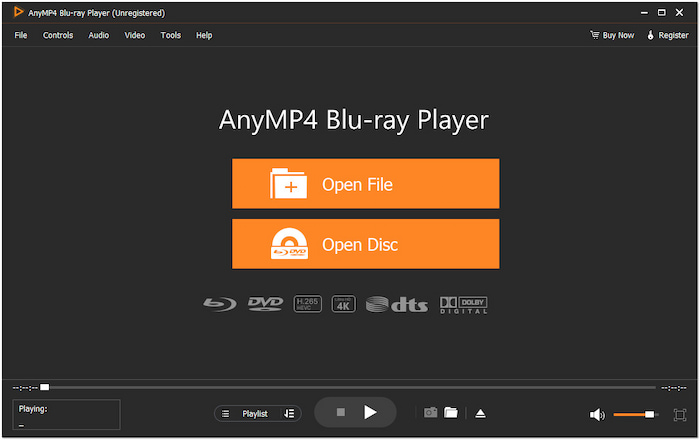Take a snapshot with the camera icon
700x440 pixels.
(430, 412)
